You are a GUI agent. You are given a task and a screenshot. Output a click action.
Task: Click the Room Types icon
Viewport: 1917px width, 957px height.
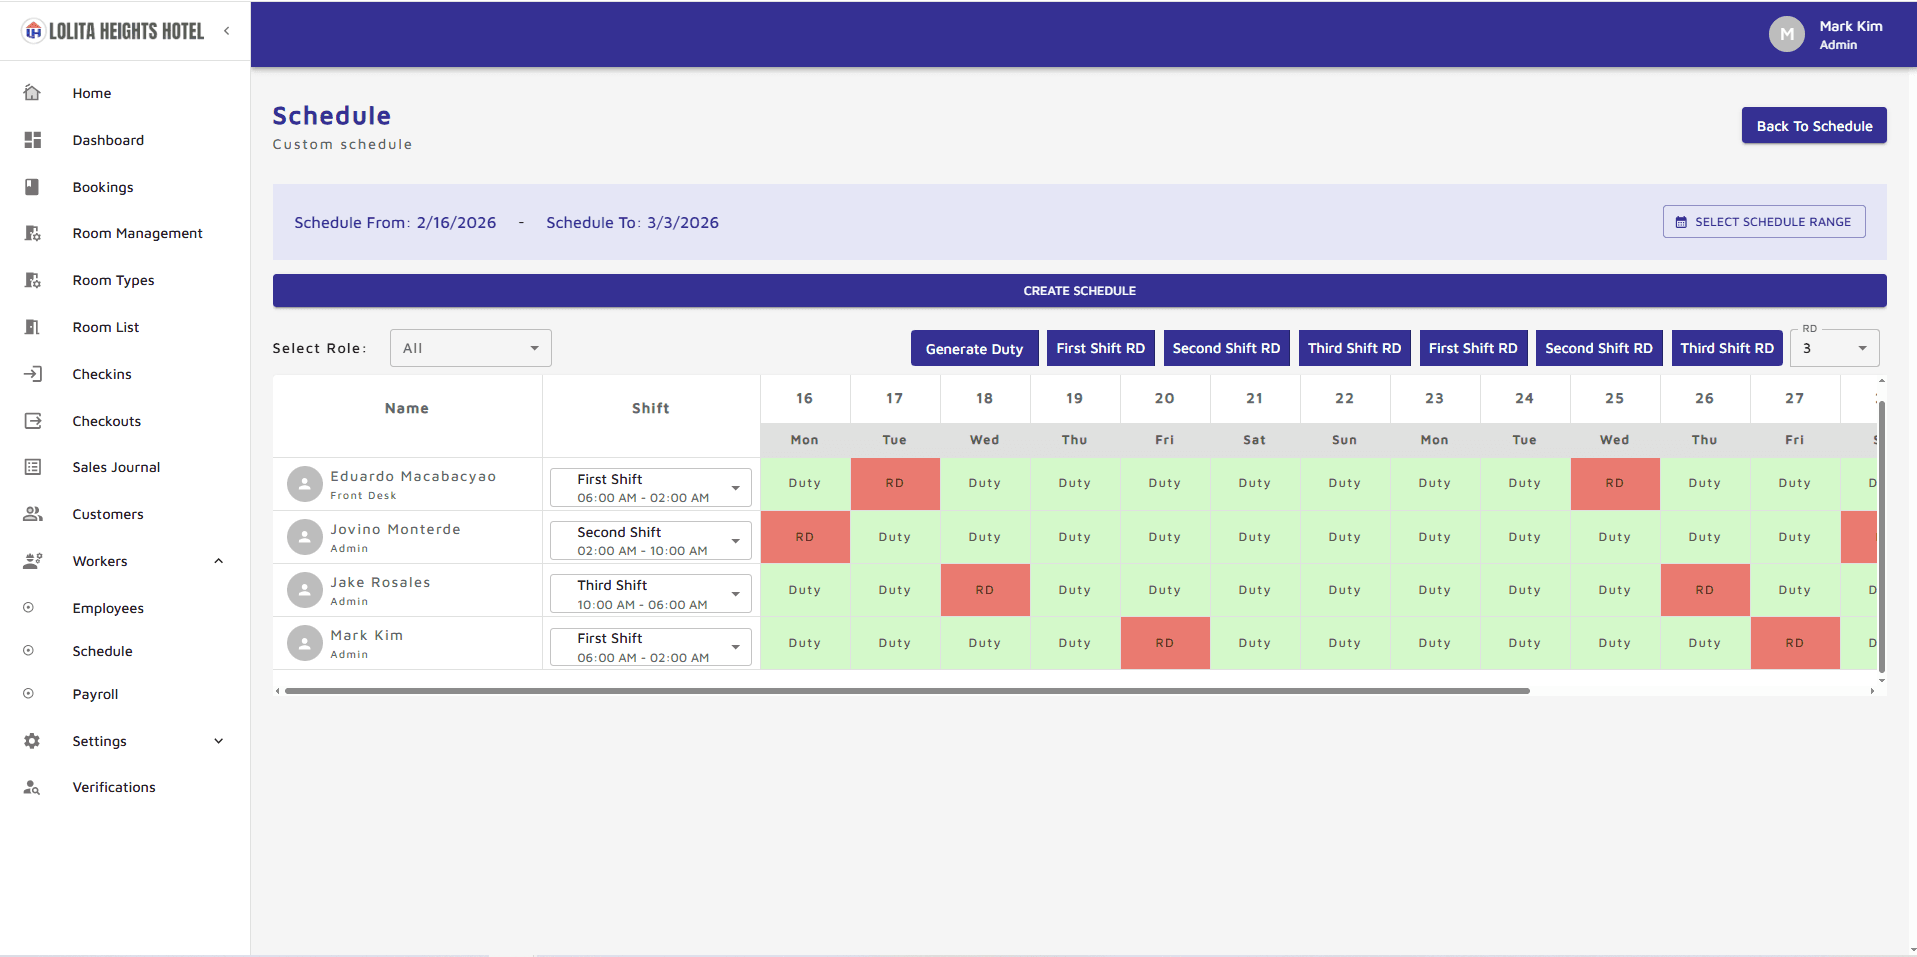(x=32, y=280)
